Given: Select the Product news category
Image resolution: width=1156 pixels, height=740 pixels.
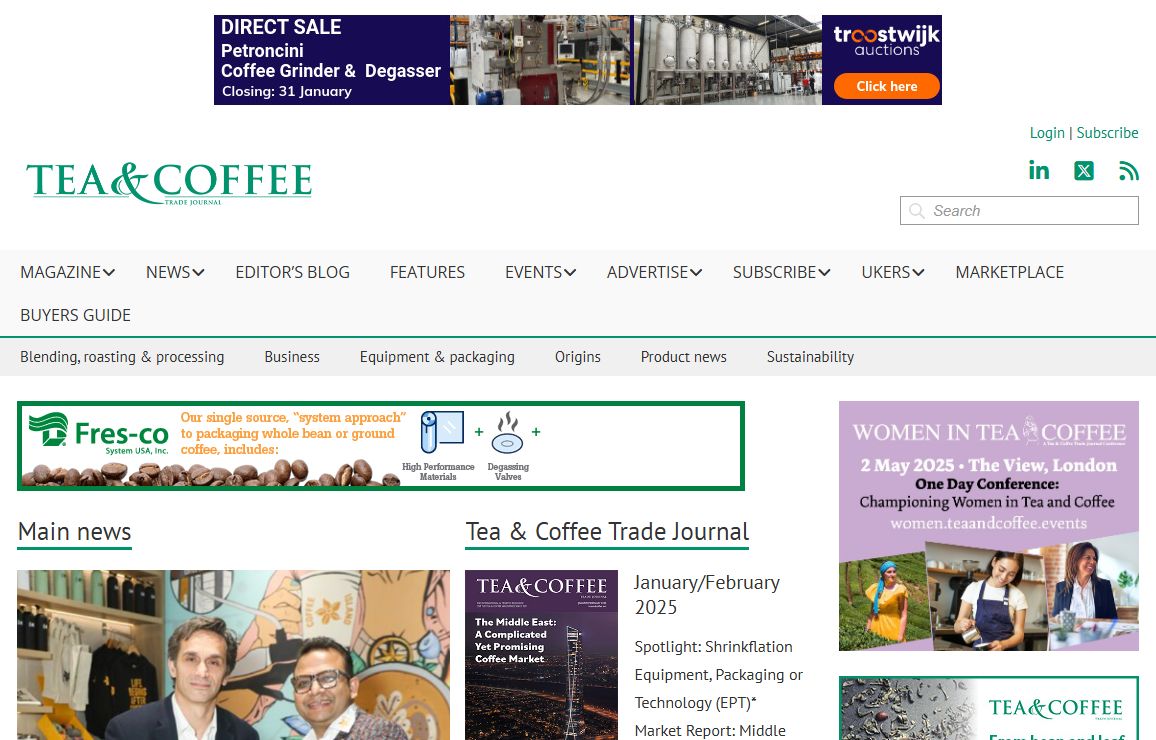Looking at the screenshot, I should pyautogui.click(x=683, y=357).
